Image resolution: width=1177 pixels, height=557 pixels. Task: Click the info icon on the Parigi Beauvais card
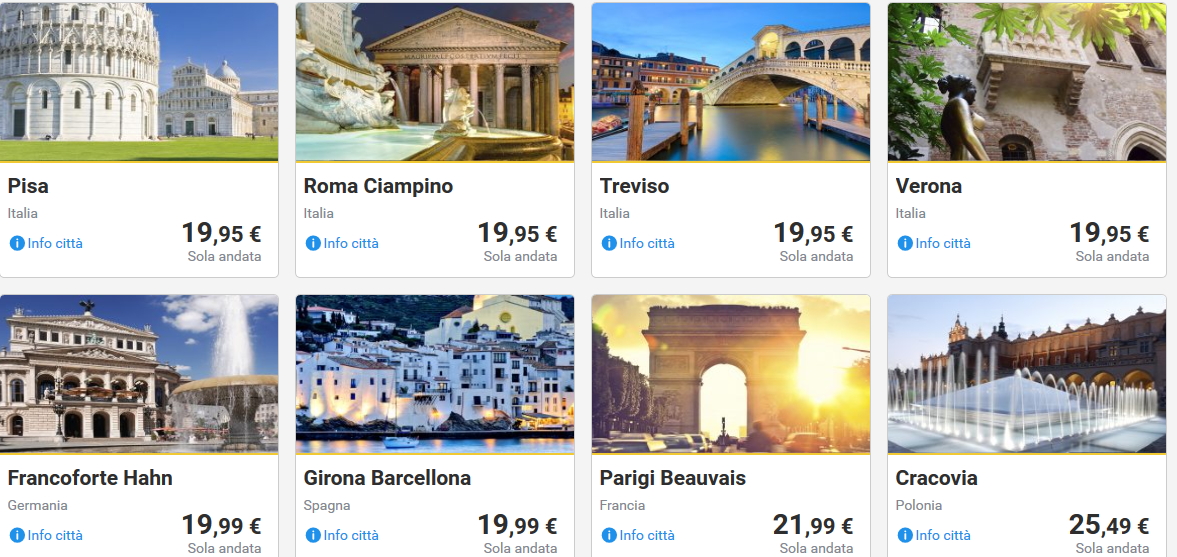pyautogui.click(x=609, y=535)
